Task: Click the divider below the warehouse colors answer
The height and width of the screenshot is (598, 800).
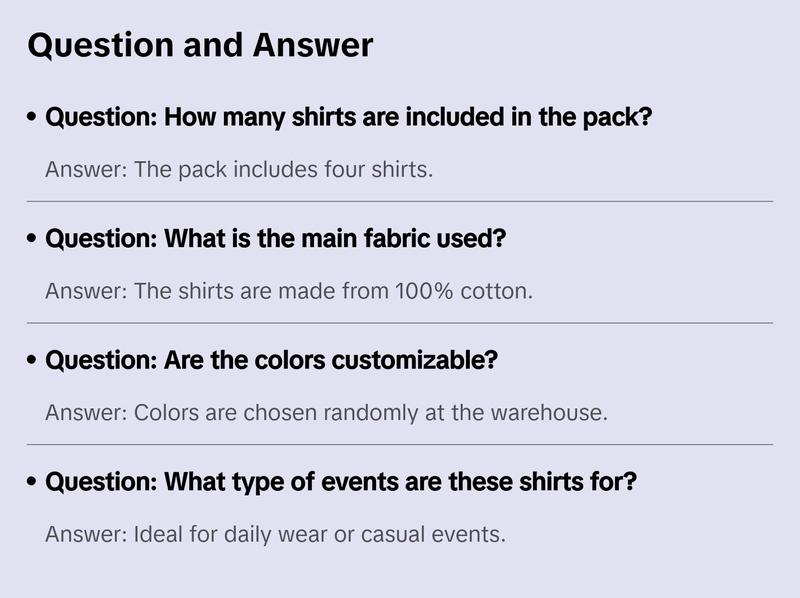Action: click(x=400, y=444)
